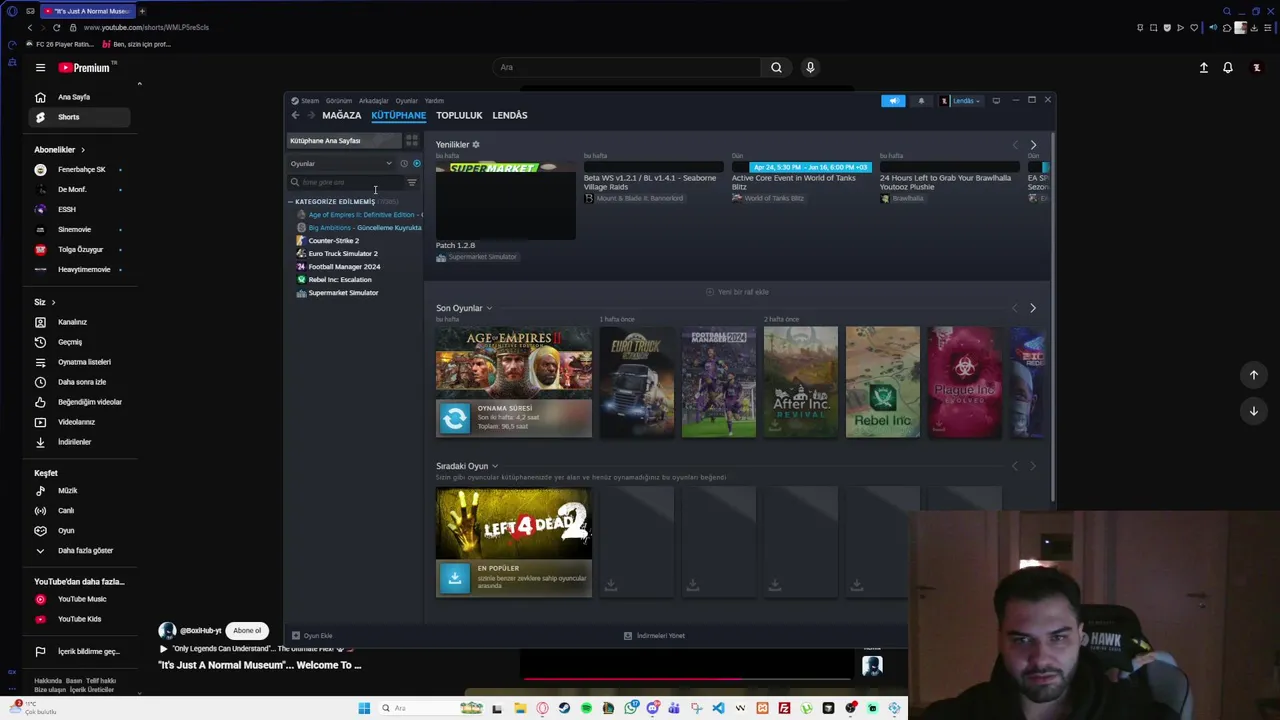Expand the Siz section in YouTube sidebar
The image size is (1280, 720).
45,302
